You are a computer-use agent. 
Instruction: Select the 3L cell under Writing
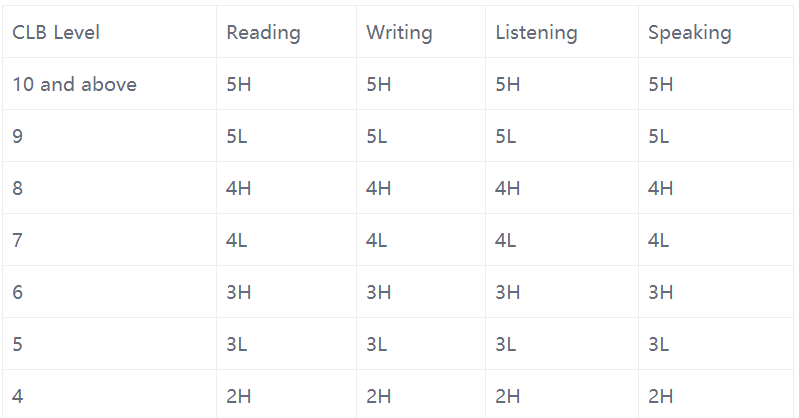coord(377,345)
